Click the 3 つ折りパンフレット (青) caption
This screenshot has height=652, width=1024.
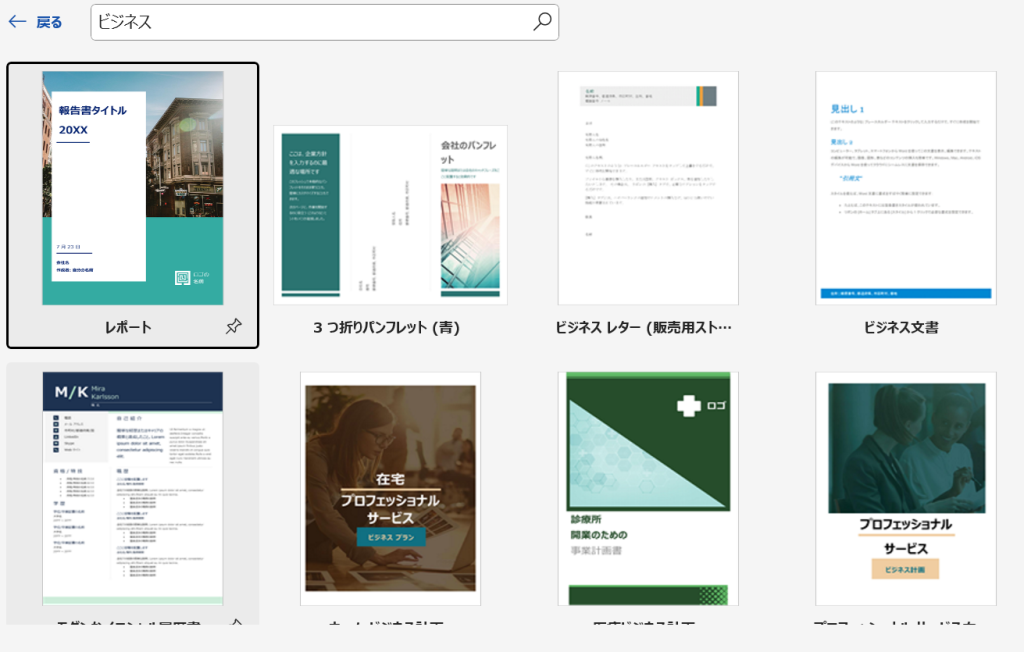386,327
